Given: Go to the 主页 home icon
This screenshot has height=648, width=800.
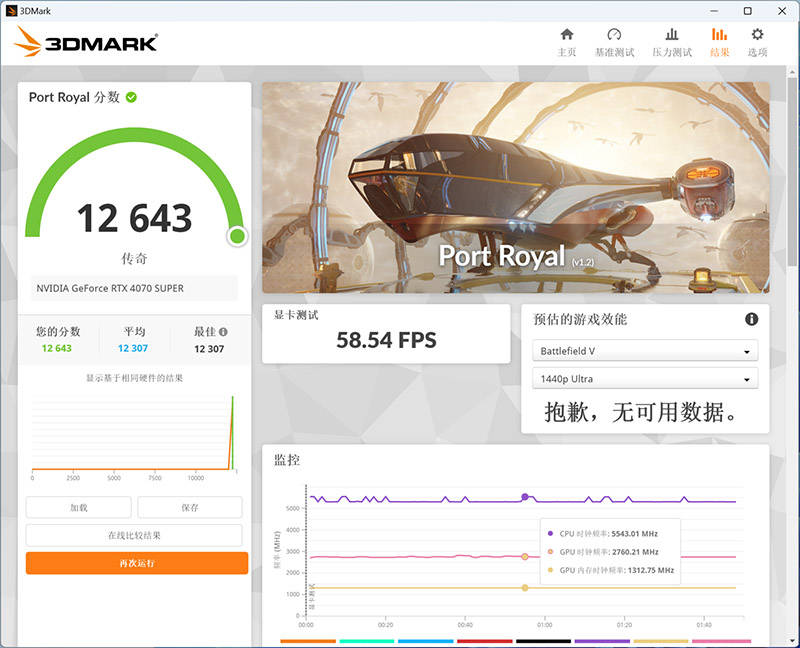Looking at the screenshot, I should pyautogui.click(x=567, y=35).
